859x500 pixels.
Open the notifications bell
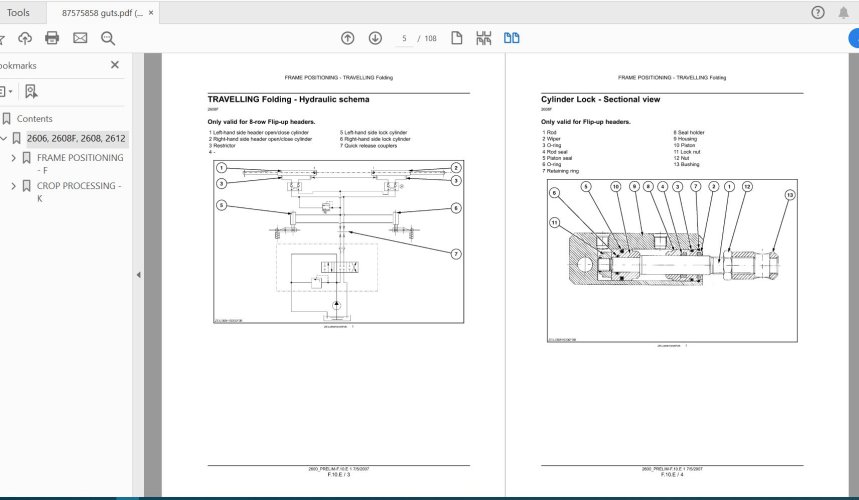point(846,13)
